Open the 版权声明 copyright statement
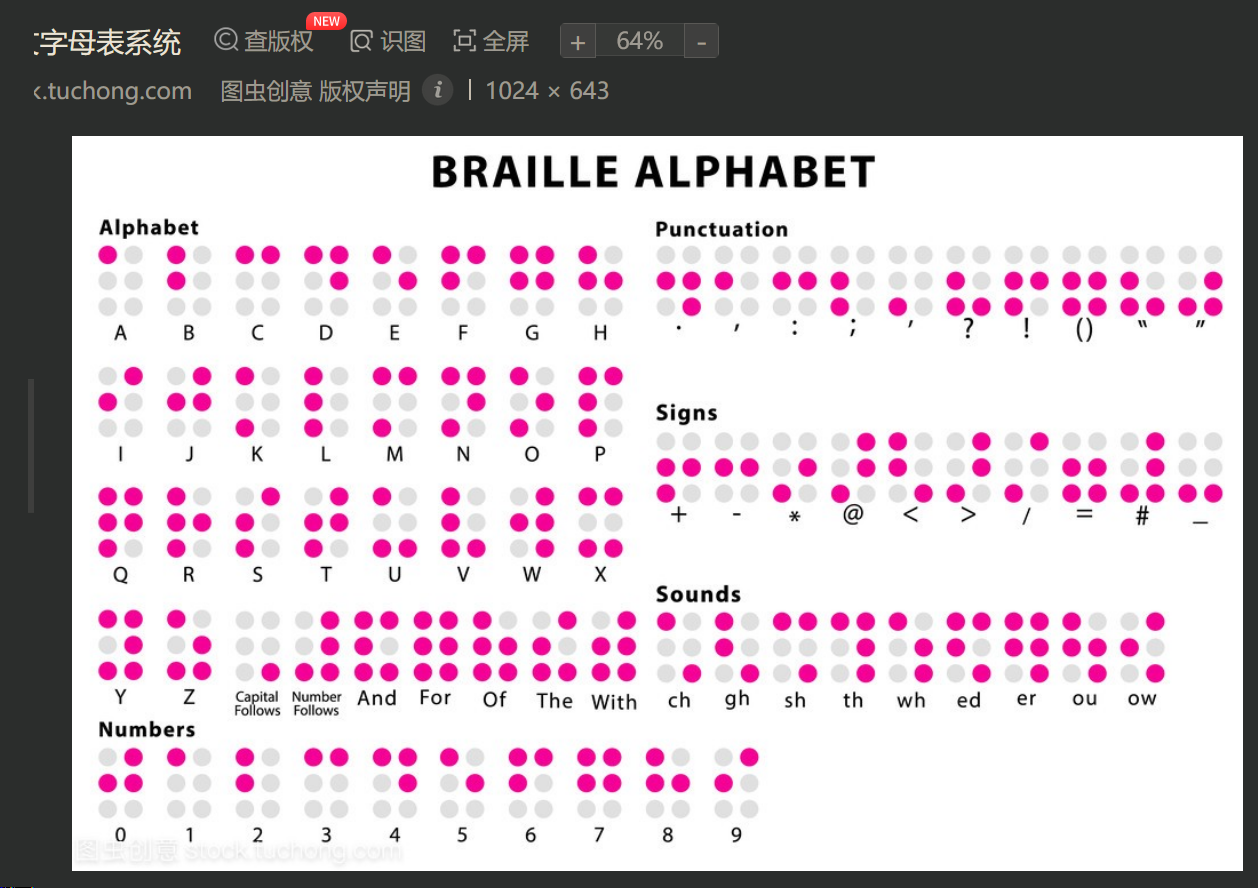The image size is (1258, 888). [365, 91]
